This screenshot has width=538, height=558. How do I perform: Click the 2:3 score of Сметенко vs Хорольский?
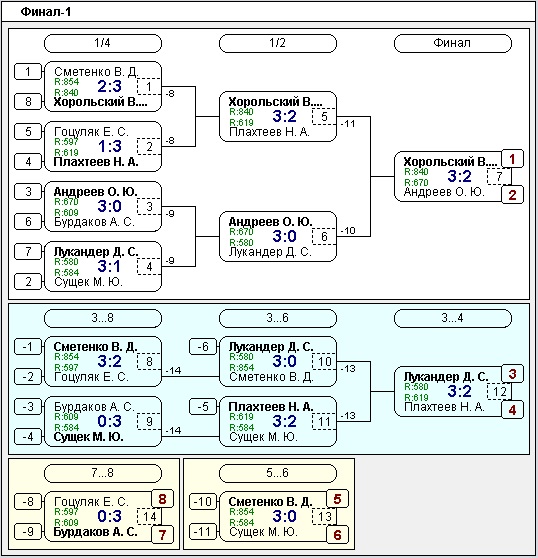click(110, 86)
